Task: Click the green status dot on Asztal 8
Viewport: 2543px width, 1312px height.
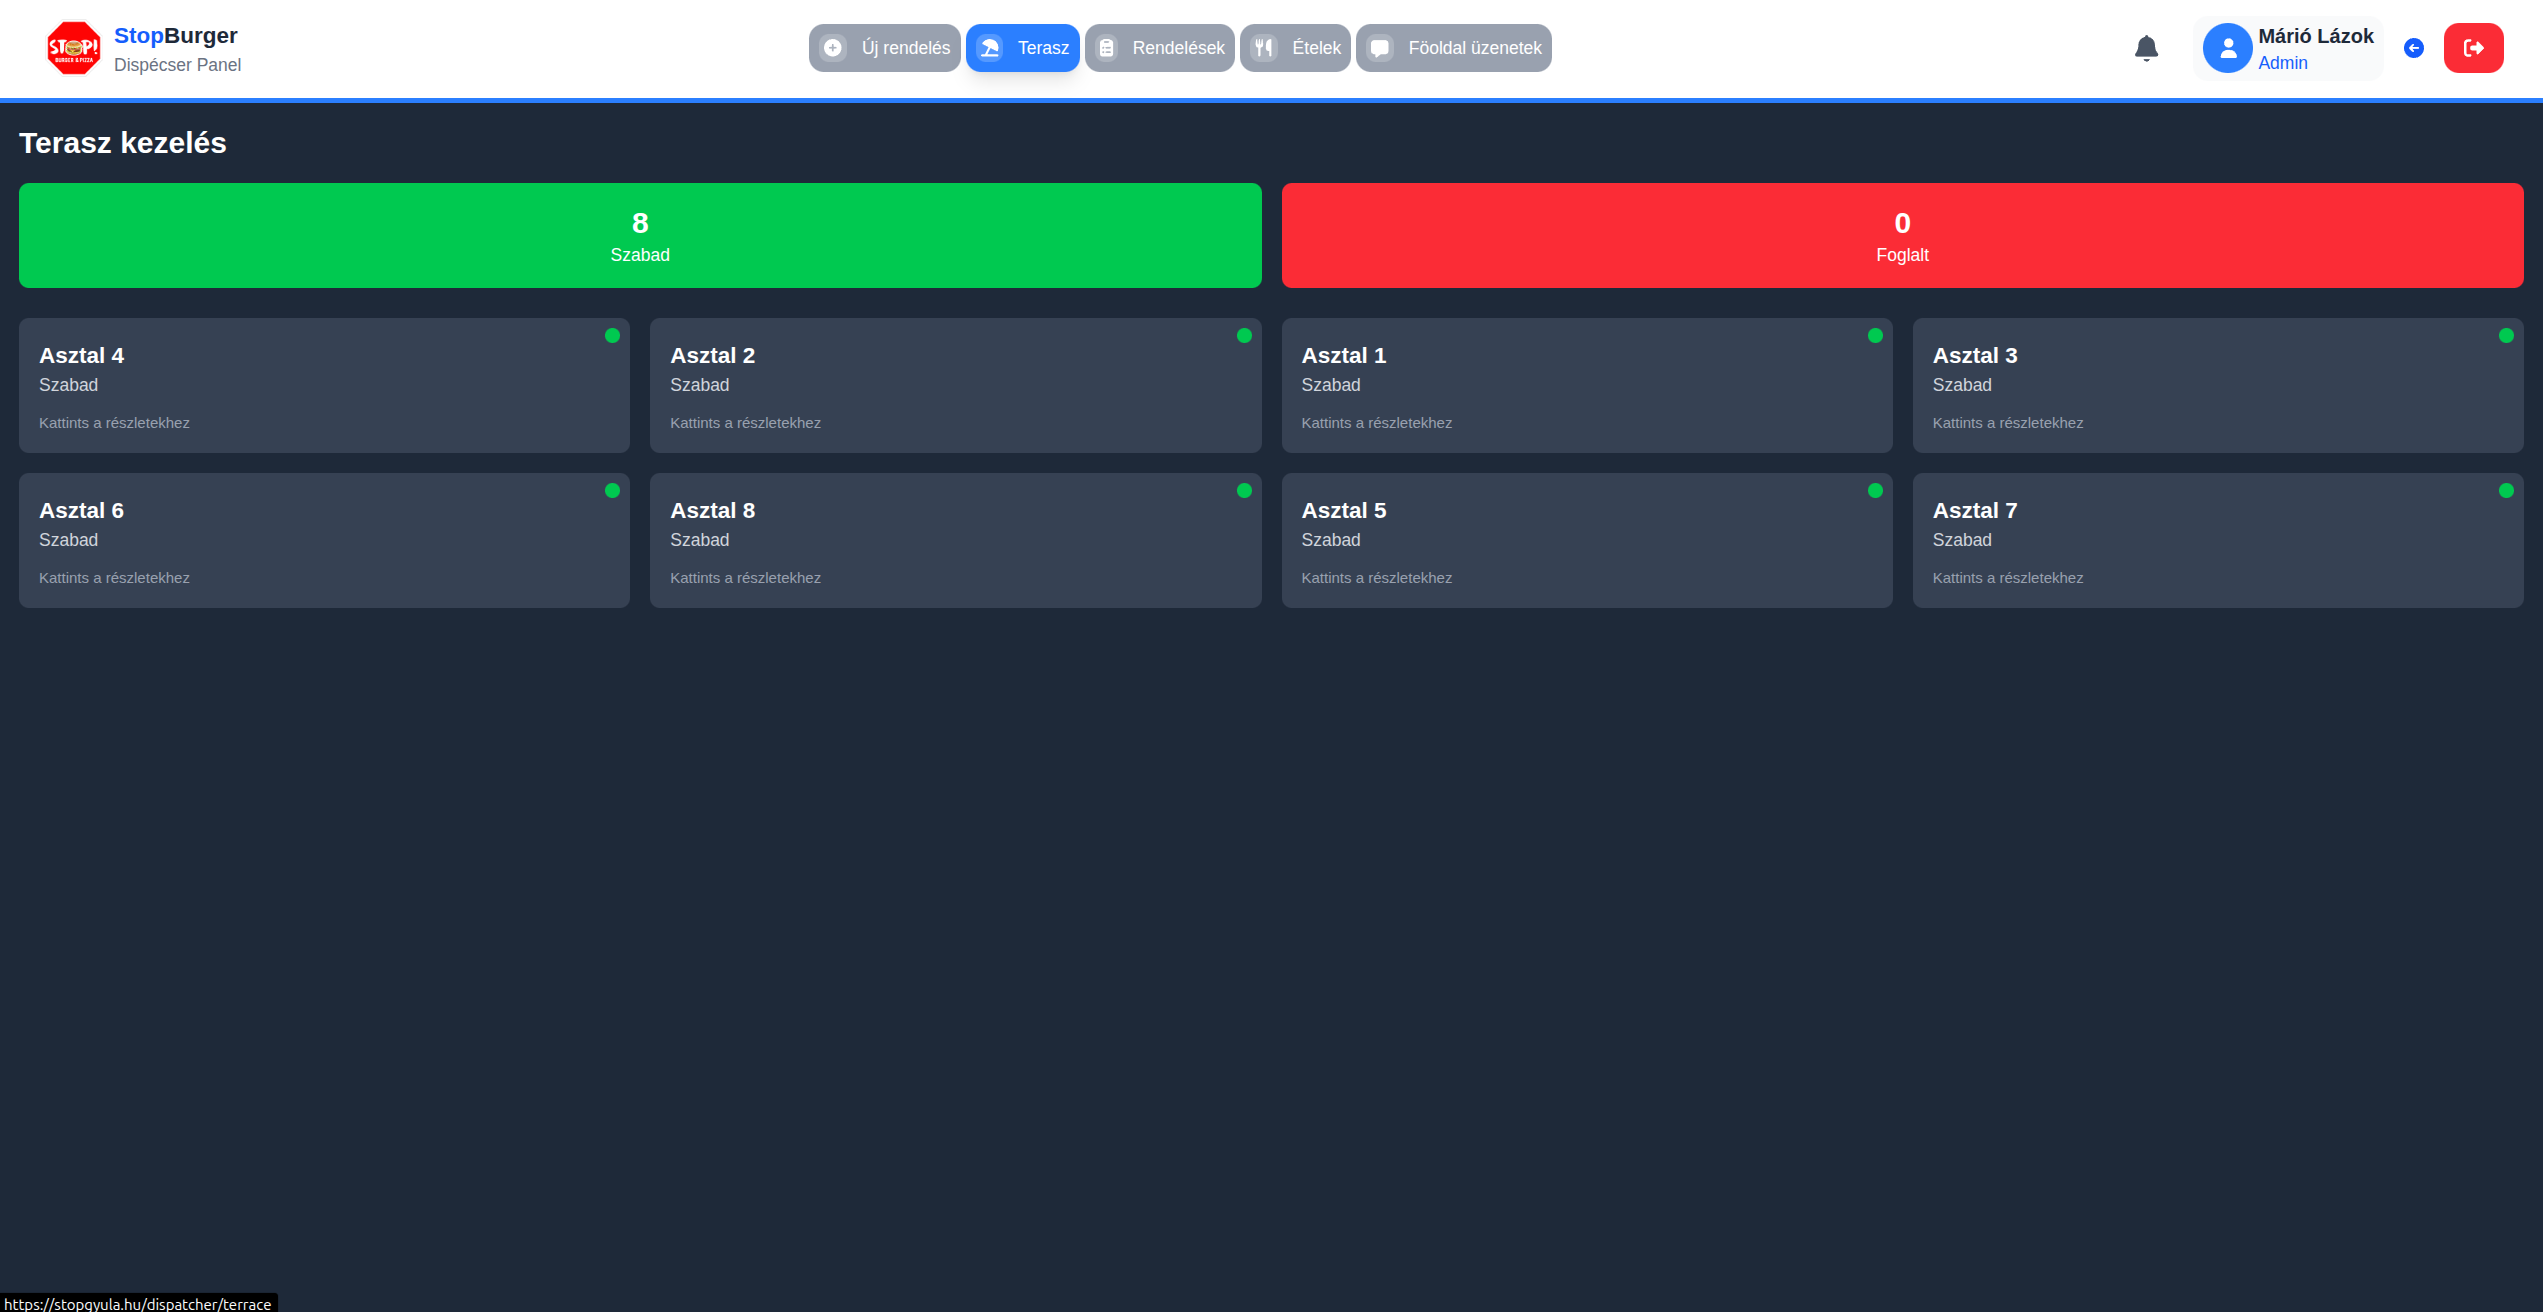Action: (x=1244, y=491)
